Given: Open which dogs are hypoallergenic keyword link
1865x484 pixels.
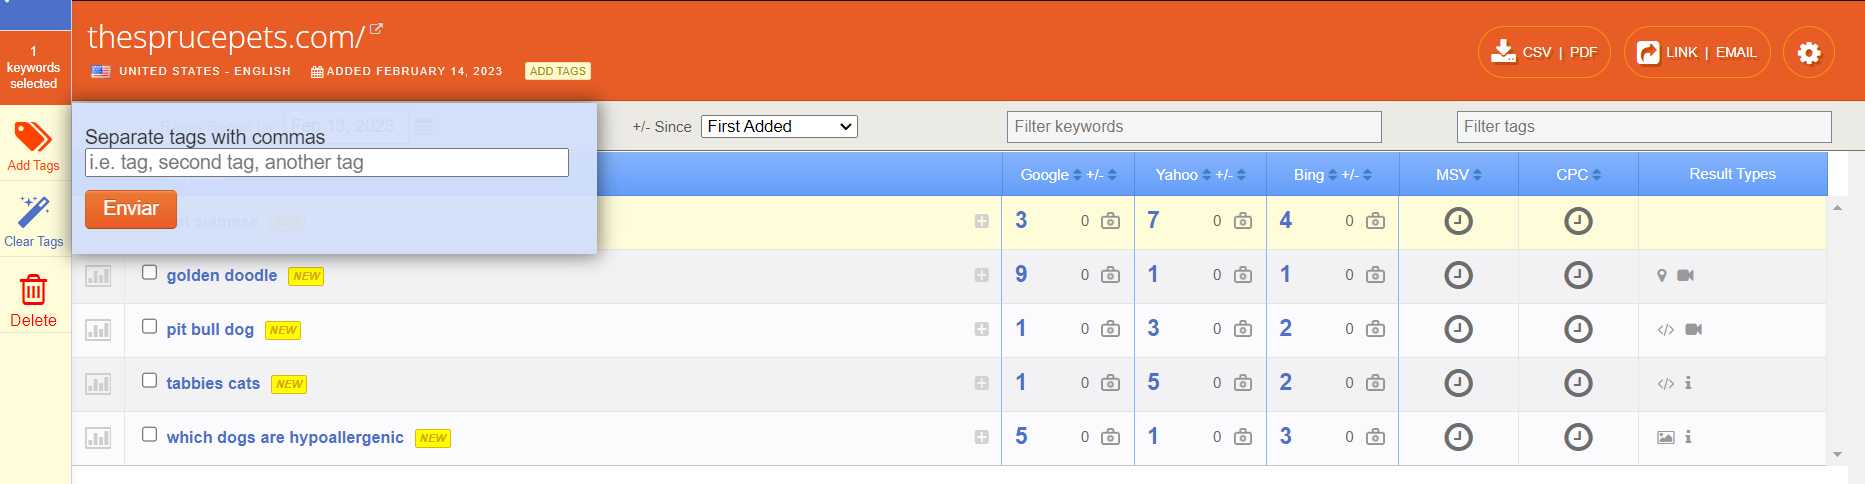Looking at the screenshot, I should [x=285, y=437].
